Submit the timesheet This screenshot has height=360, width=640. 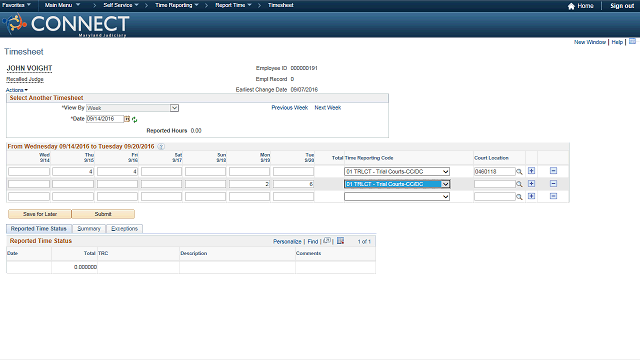click(x=103, y=214)
